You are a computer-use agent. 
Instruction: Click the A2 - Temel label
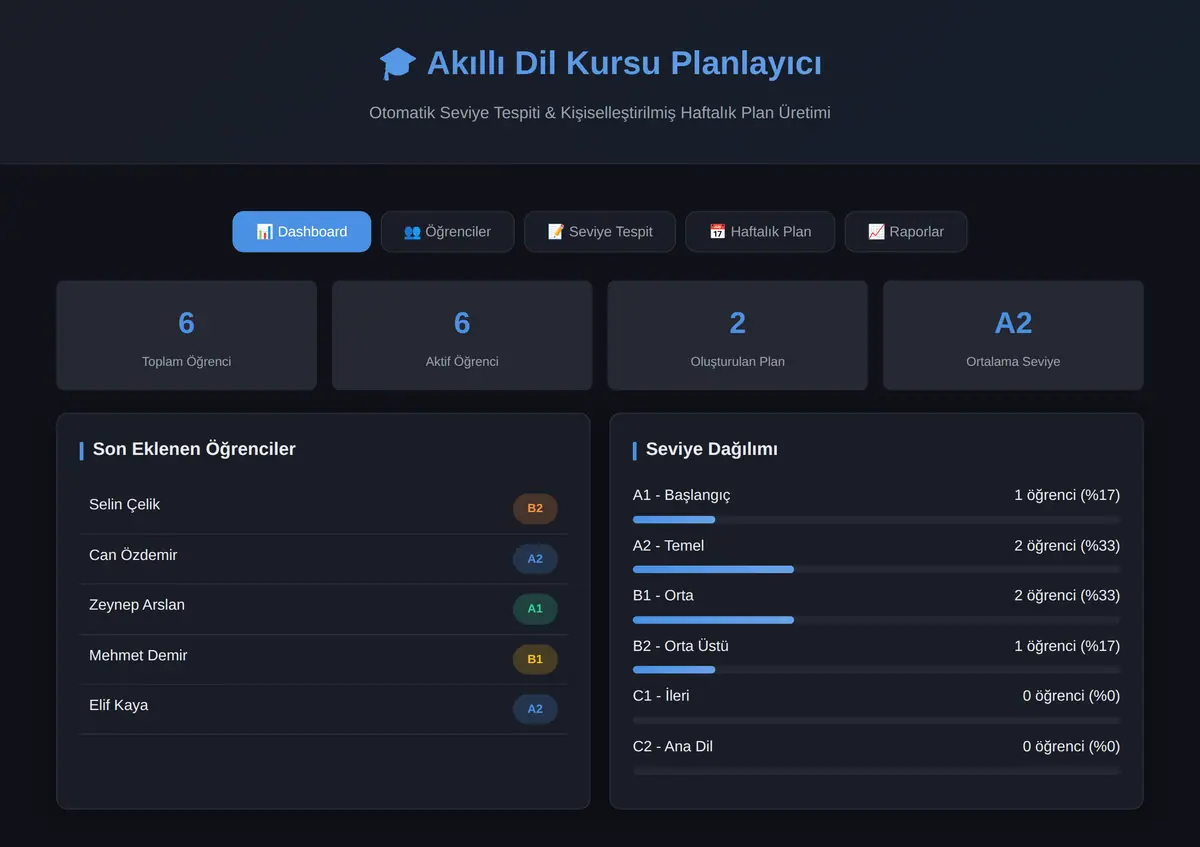click(x=669, y=545)
